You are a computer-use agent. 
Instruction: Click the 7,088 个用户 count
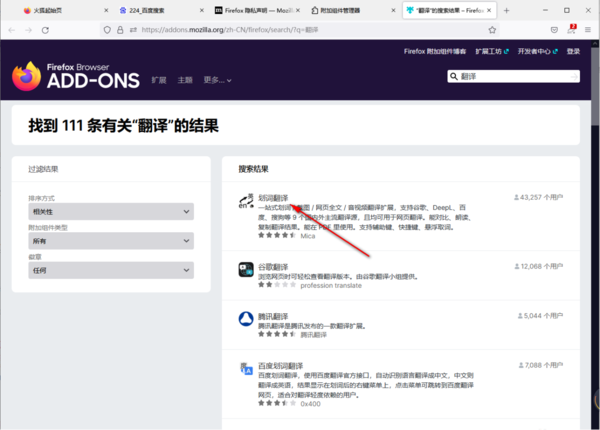point(541,365)
